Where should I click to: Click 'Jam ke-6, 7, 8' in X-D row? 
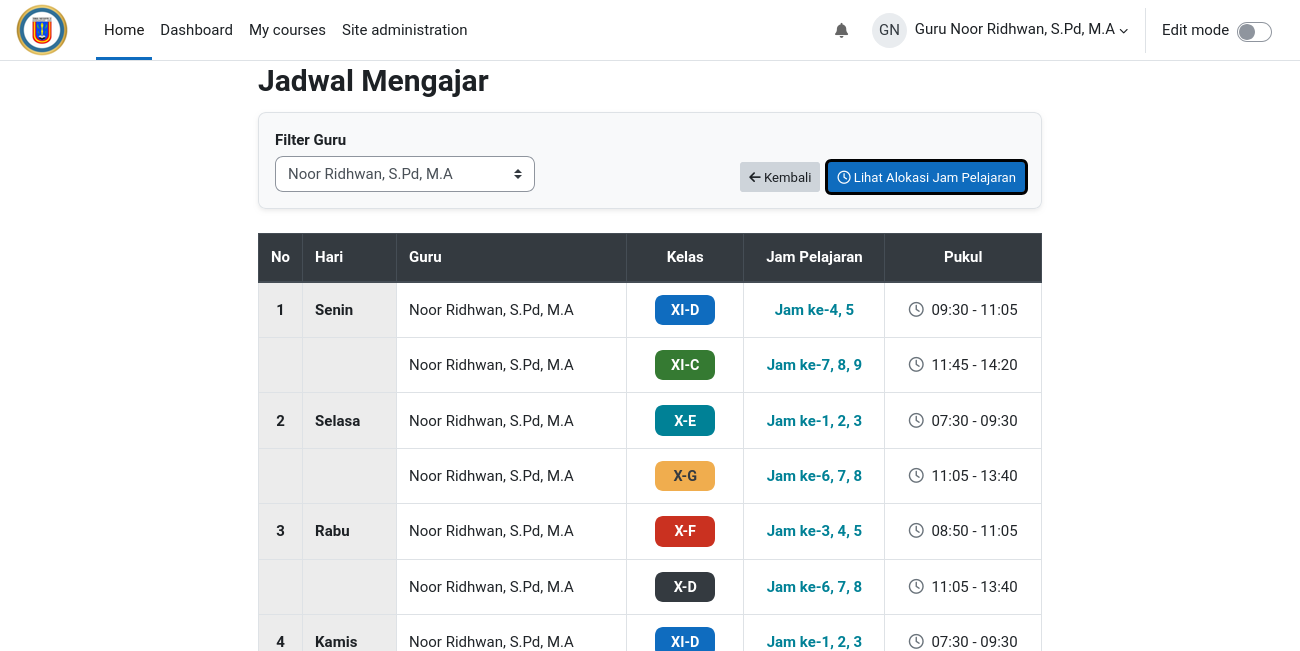814,587
